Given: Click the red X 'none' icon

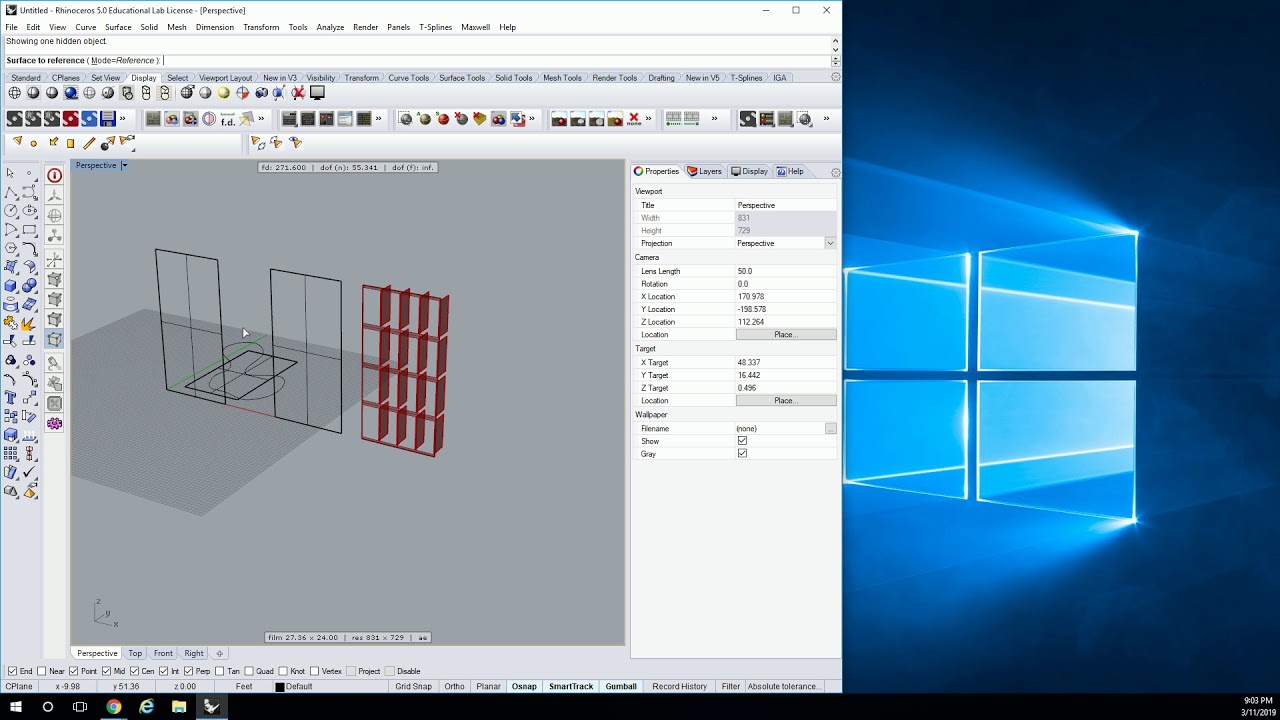Looking at the screenshot, I should [634, 119].
